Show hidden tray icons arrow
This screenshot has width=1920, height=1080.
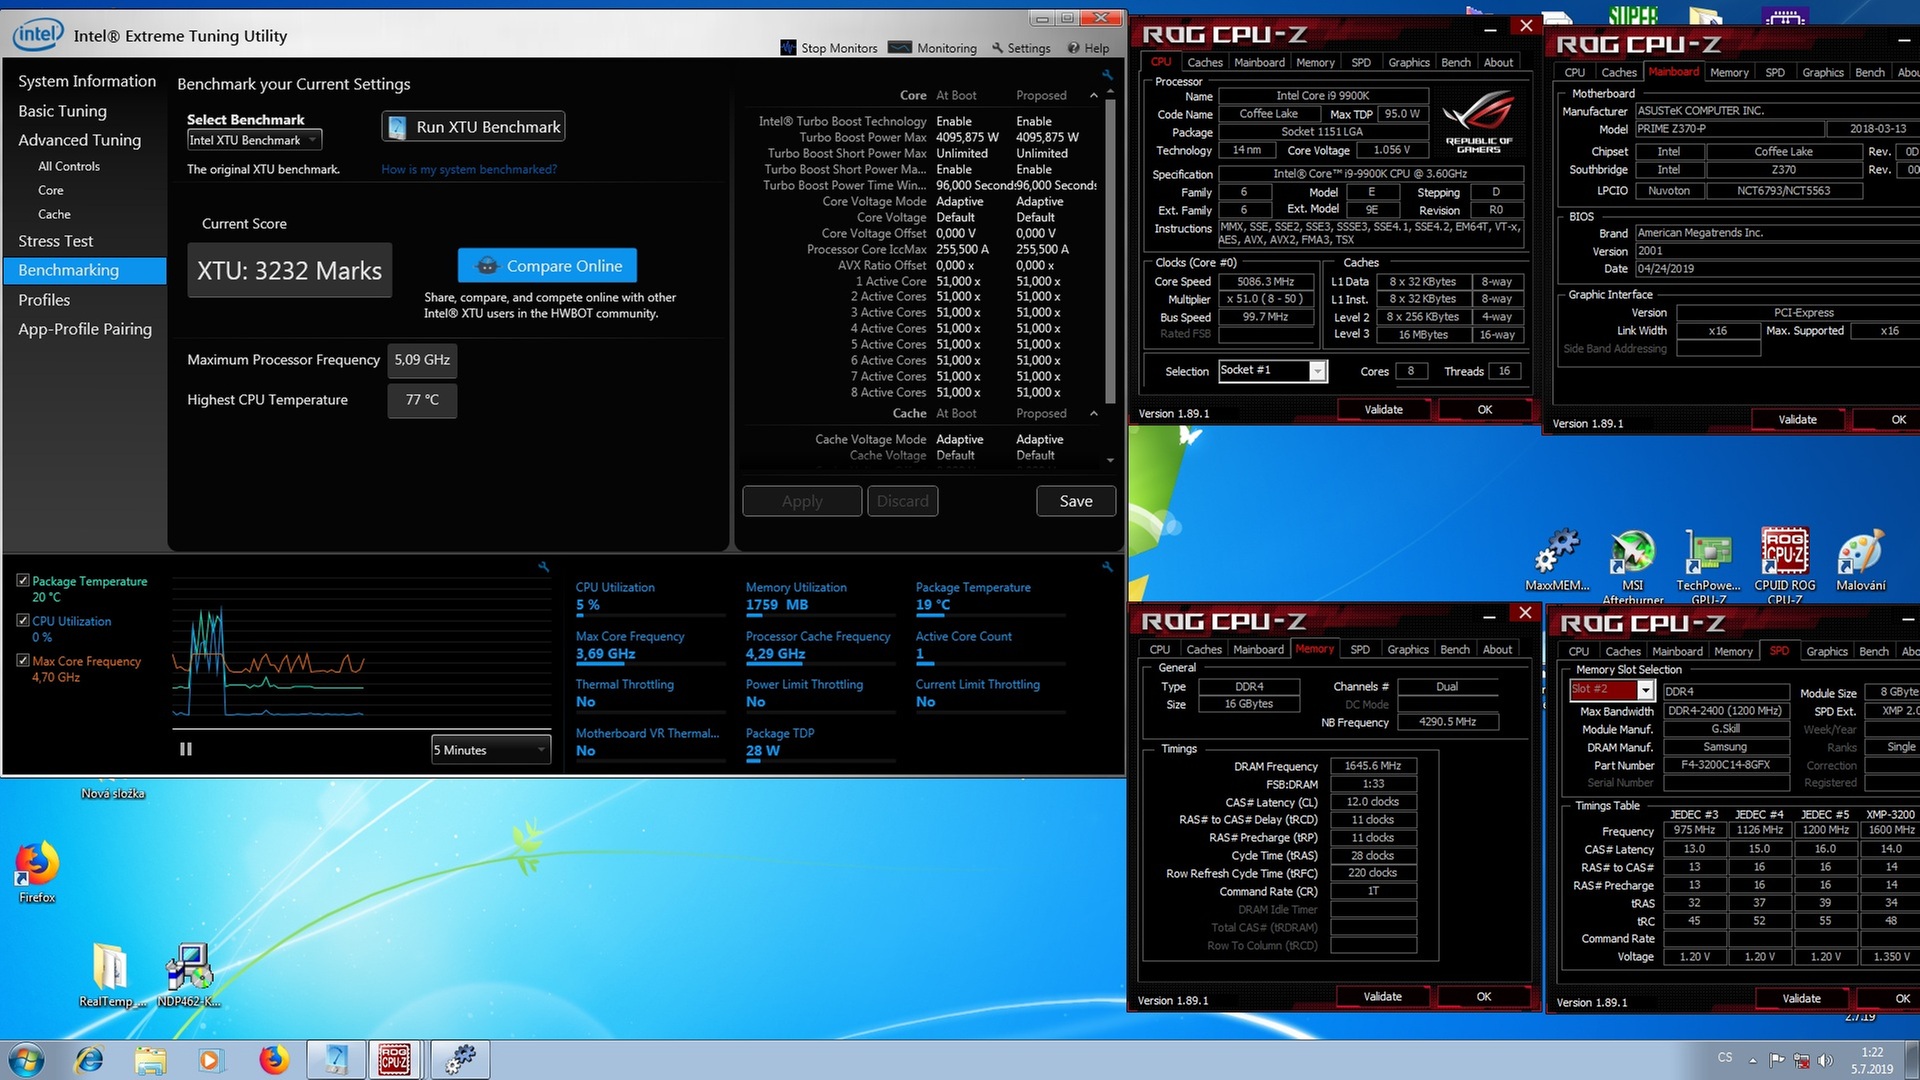click(x=1752, y=1060)
